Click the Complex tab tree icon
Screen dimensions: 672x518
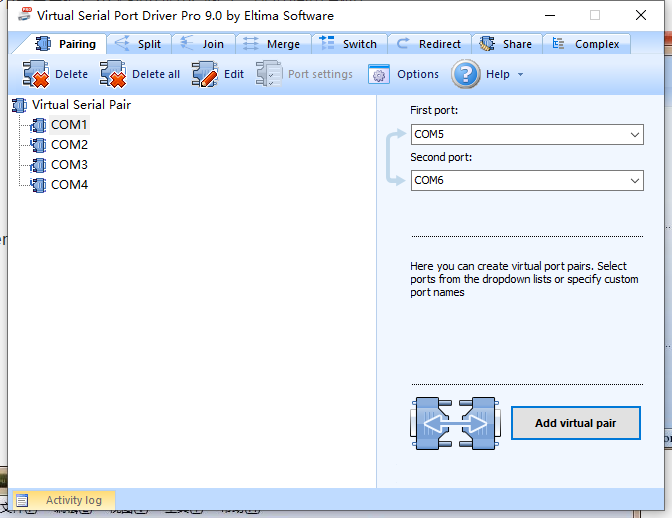(558, 43)
